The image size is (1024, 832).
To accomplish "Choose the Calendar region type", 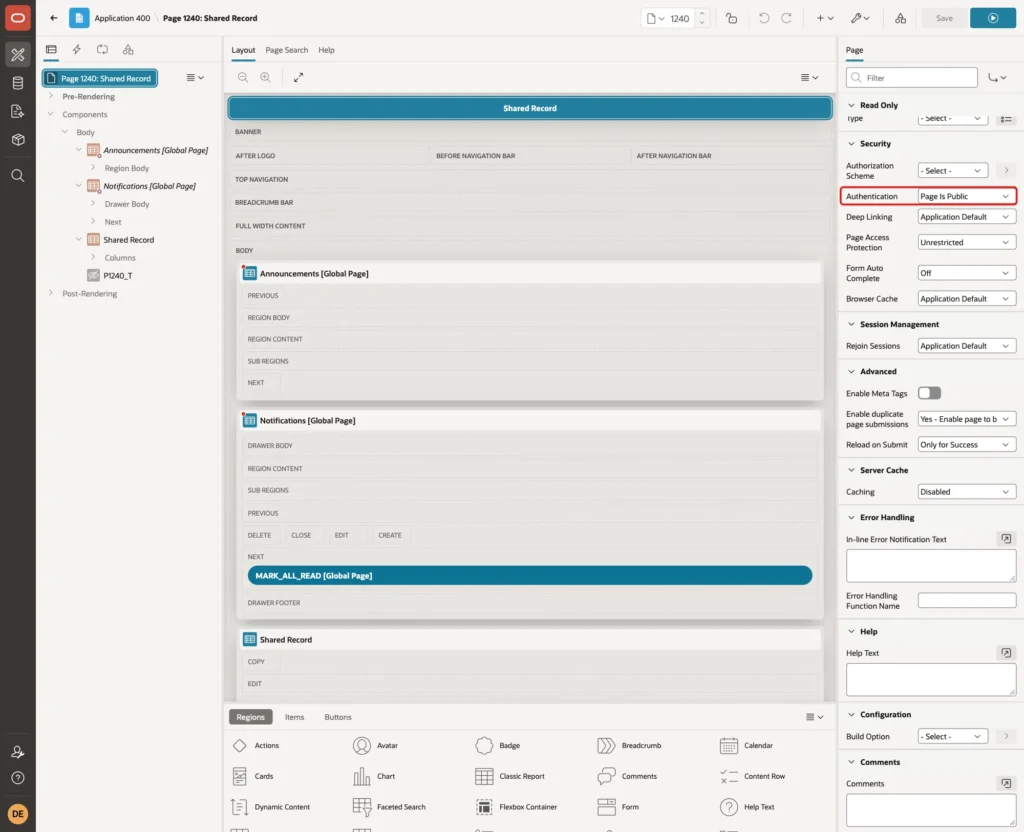I will pos(745,745).
